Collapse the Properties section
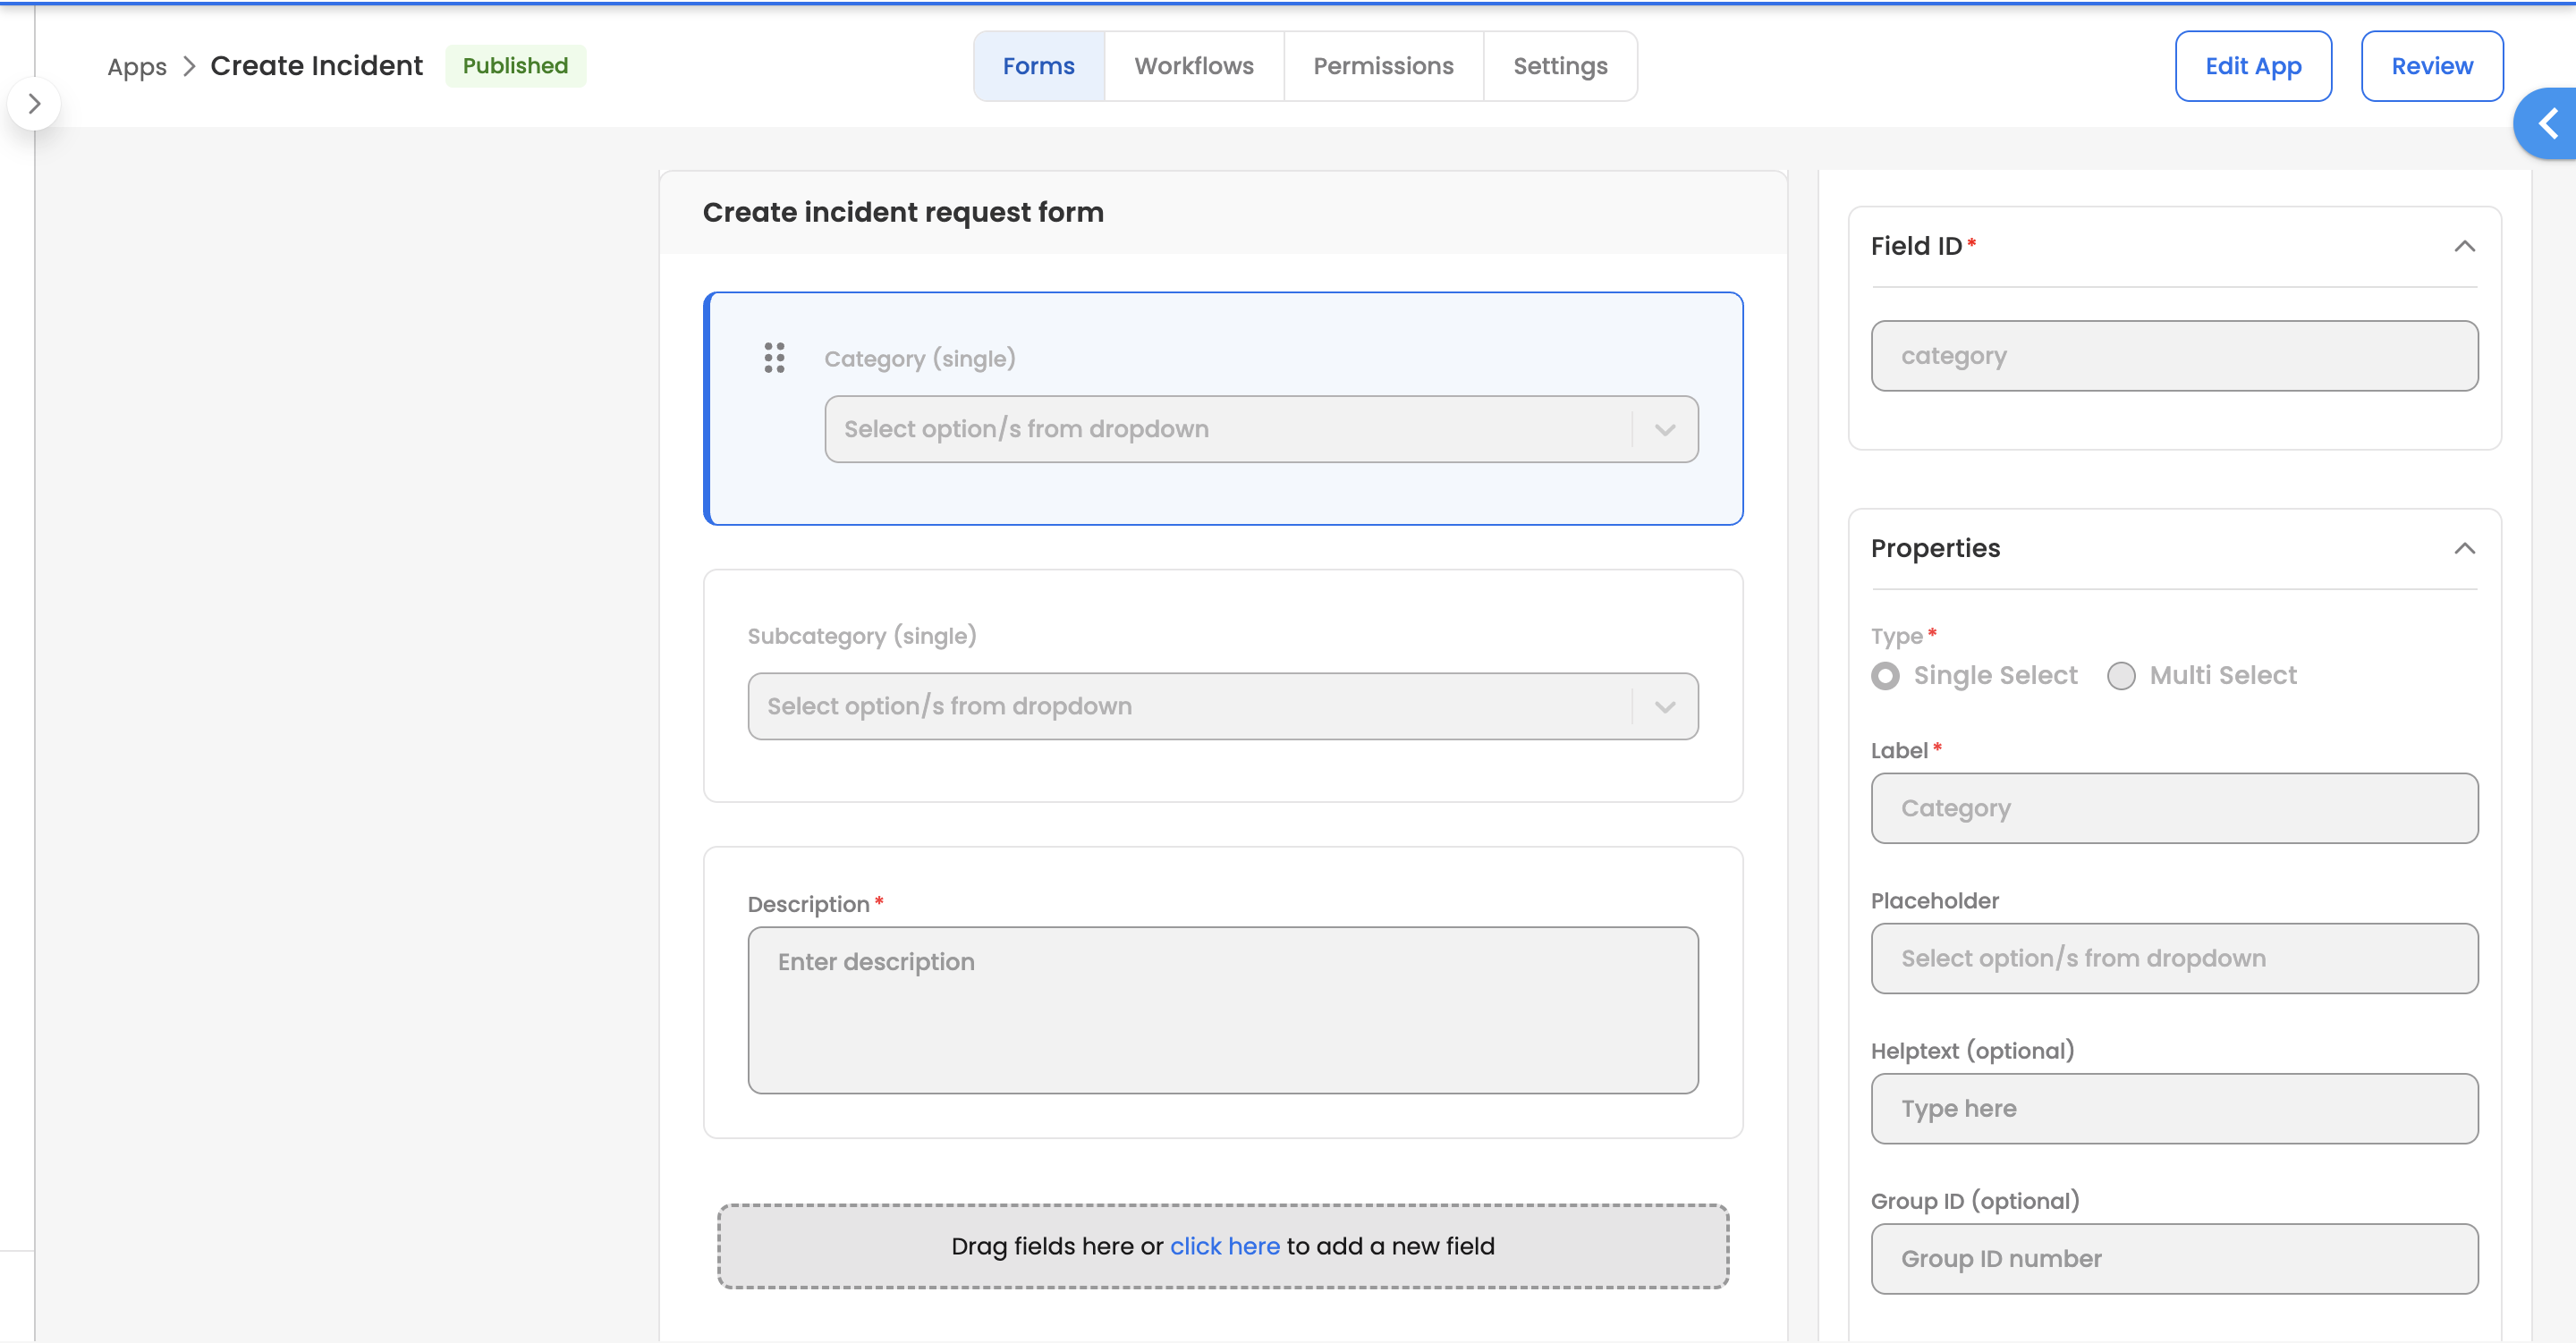2576x1343 pixels. [x=2464, y=549]
